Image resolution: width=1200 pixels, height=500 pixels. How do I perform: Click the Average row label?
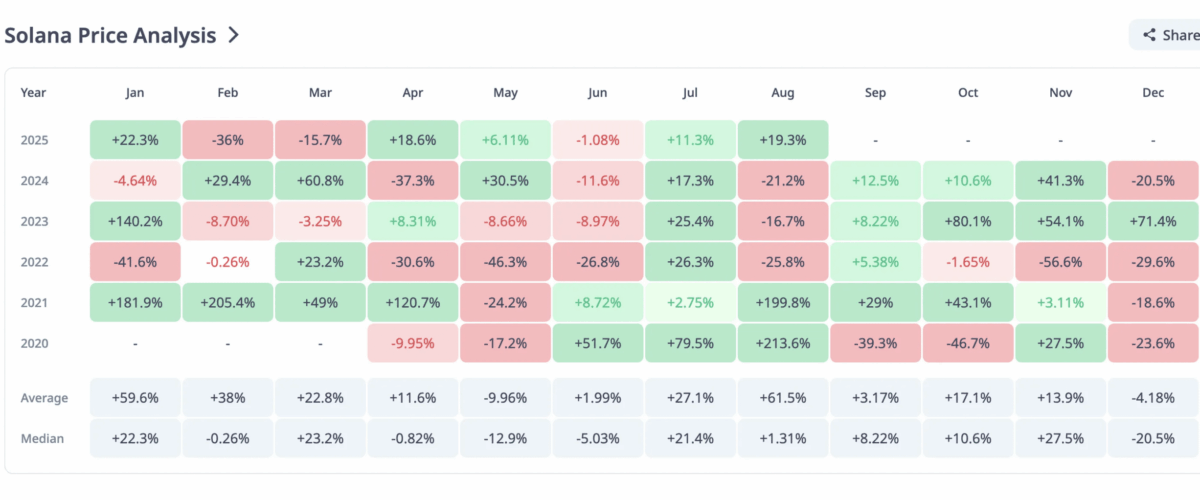pos(45,398)
